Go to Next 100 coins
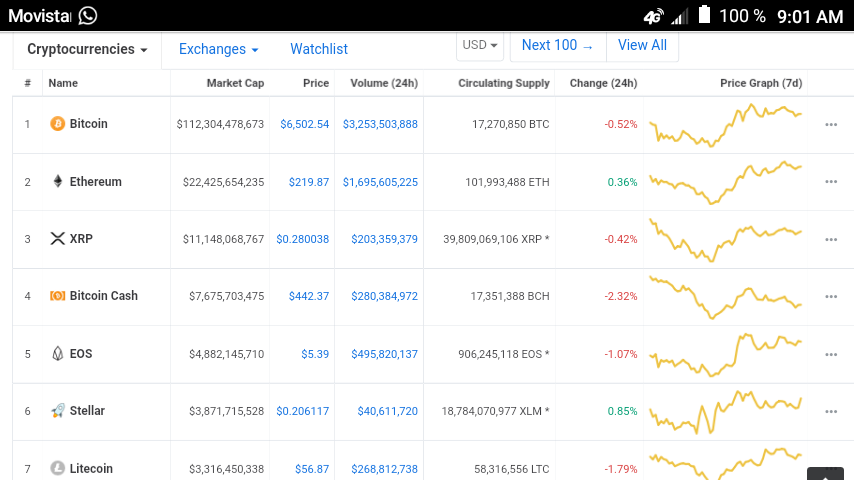 (558, 45)
